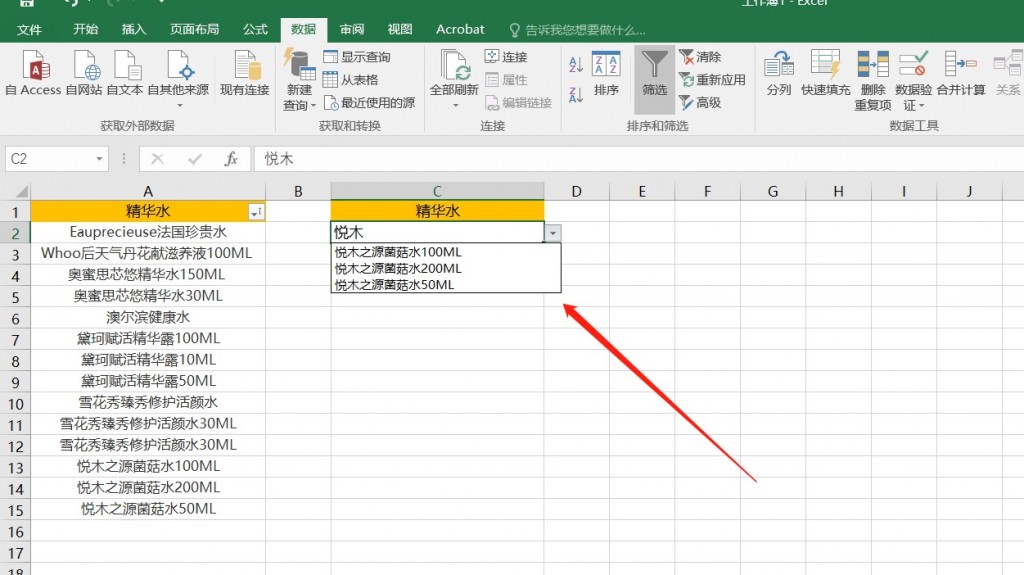This screenshot has height=575, width=1024.
Task: Click the Tell Me search box
Action: pyautogui.click(x=577, y=30)
